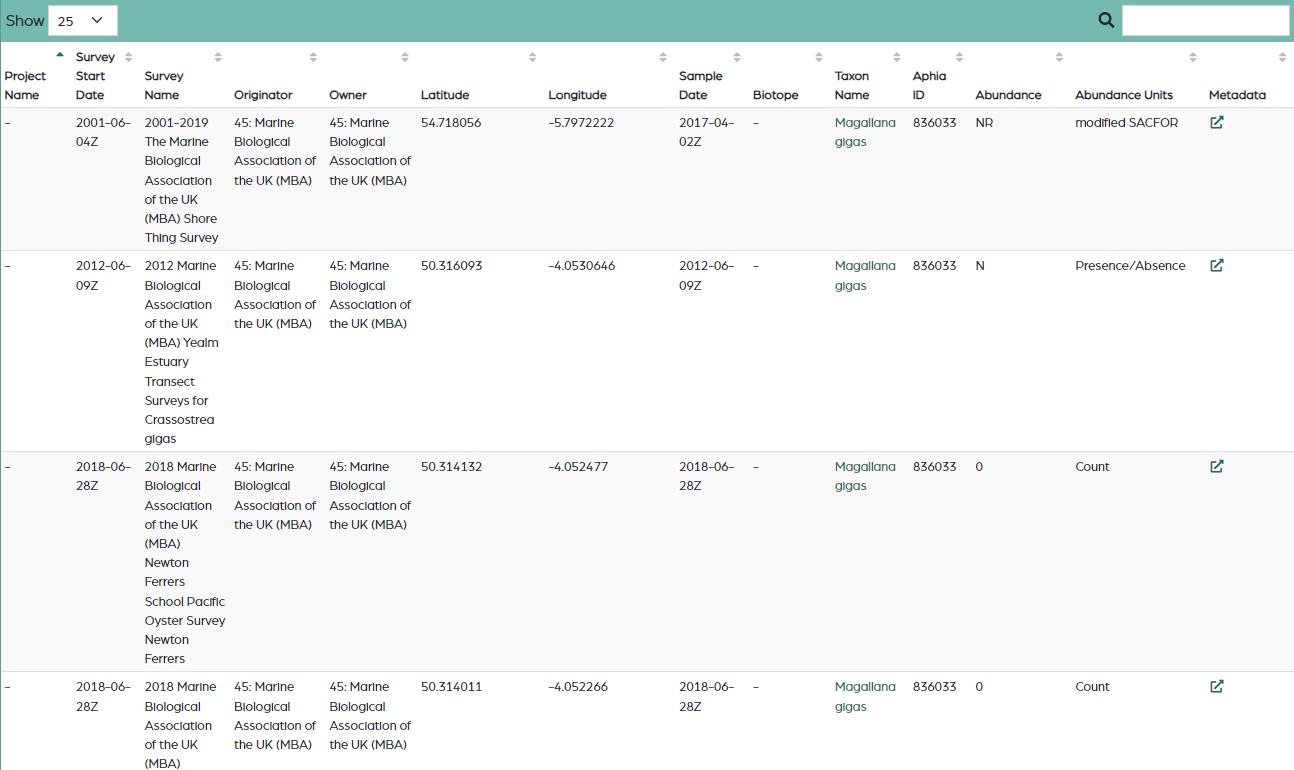Click the Taxon Name column header

pyautogui.click(x=852, y=85)
